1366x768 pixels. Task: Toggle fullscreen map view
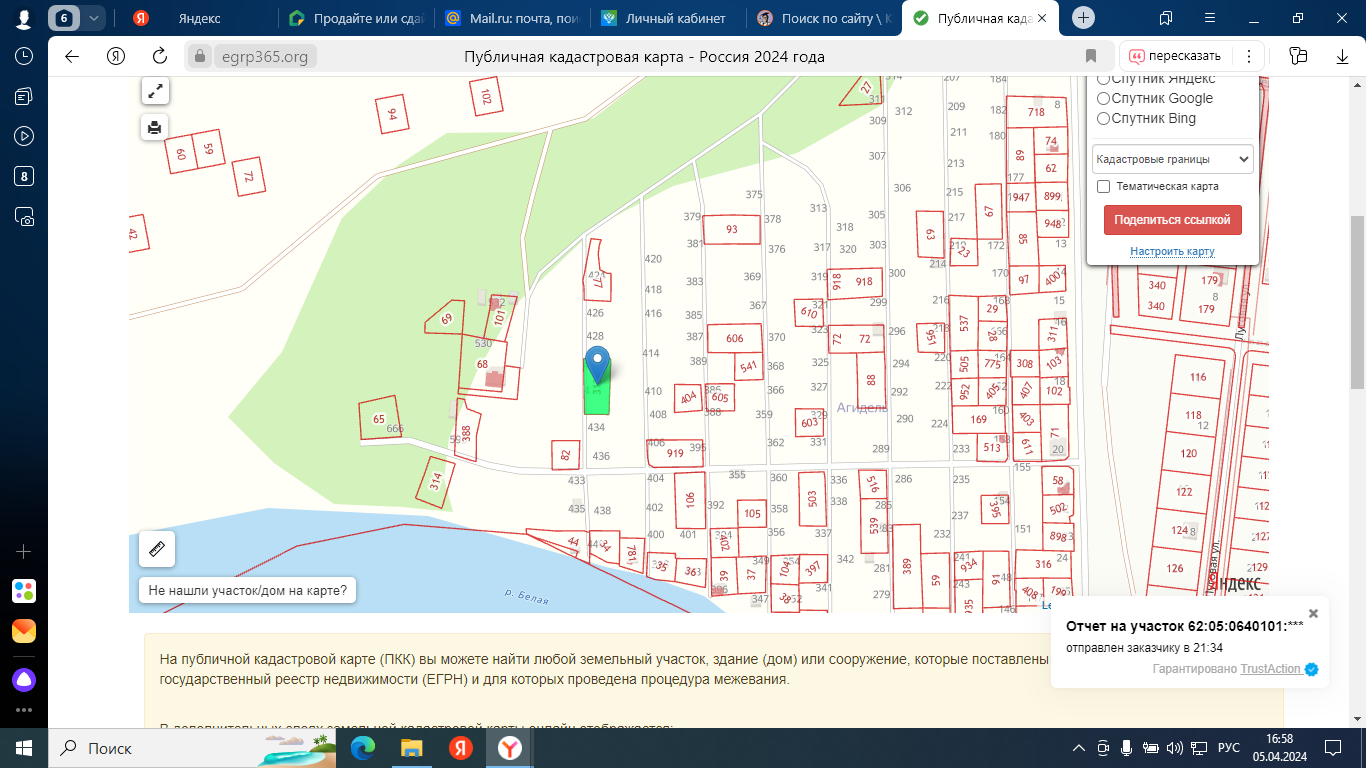[x=155, y=91]
